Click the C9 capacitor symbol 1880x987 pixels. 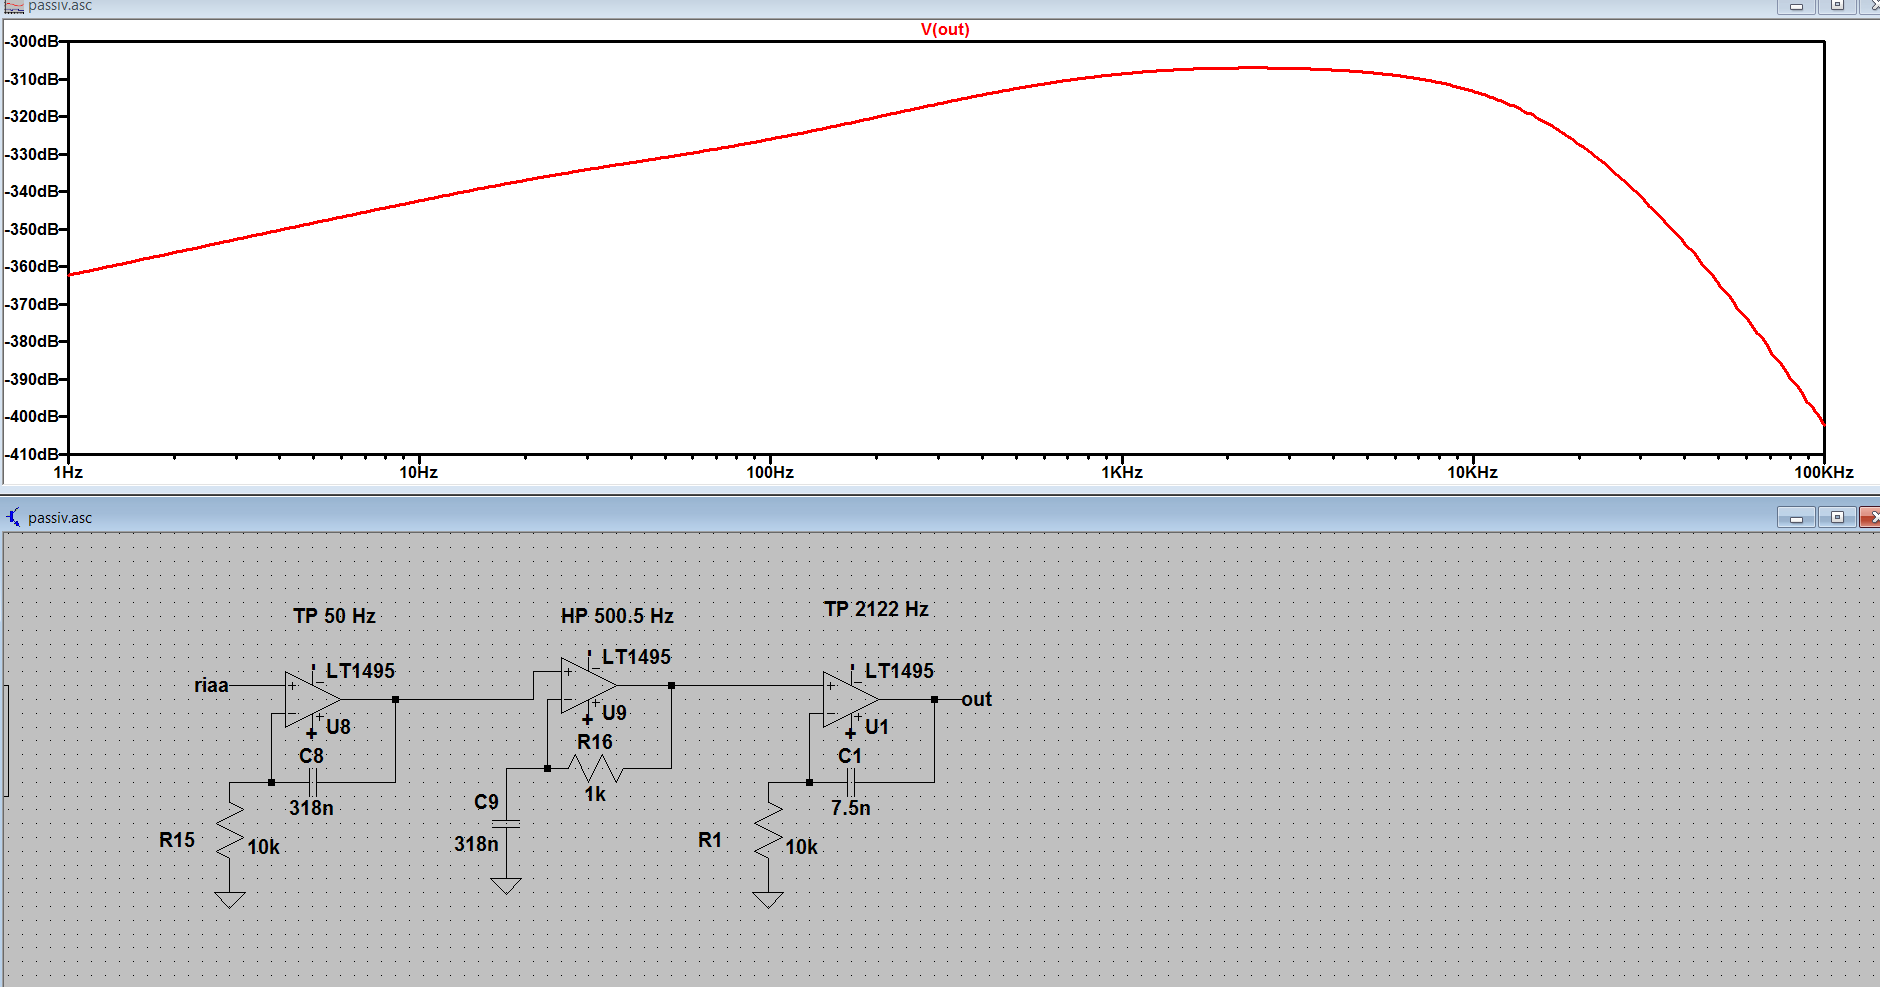(x=506, y=824)
